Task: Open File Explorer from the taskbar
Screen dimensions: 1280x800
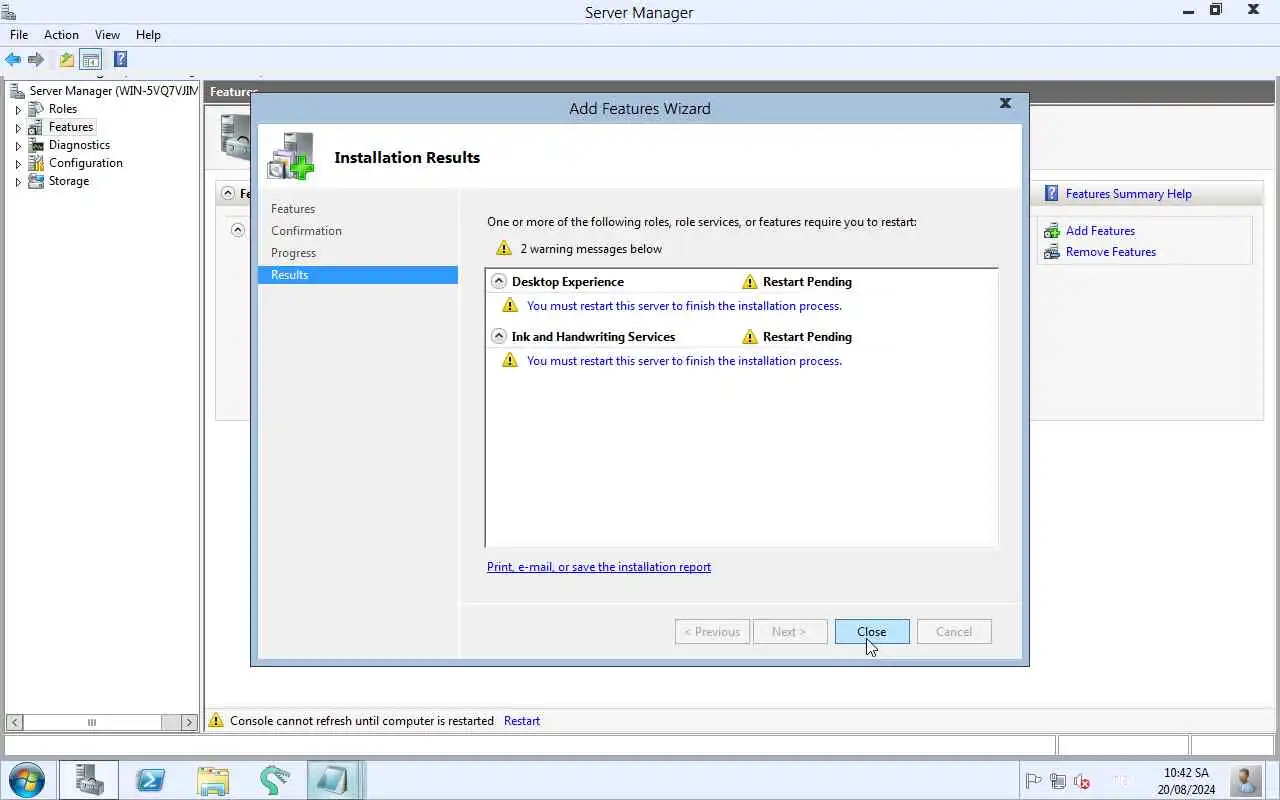Action: point(213,780)
